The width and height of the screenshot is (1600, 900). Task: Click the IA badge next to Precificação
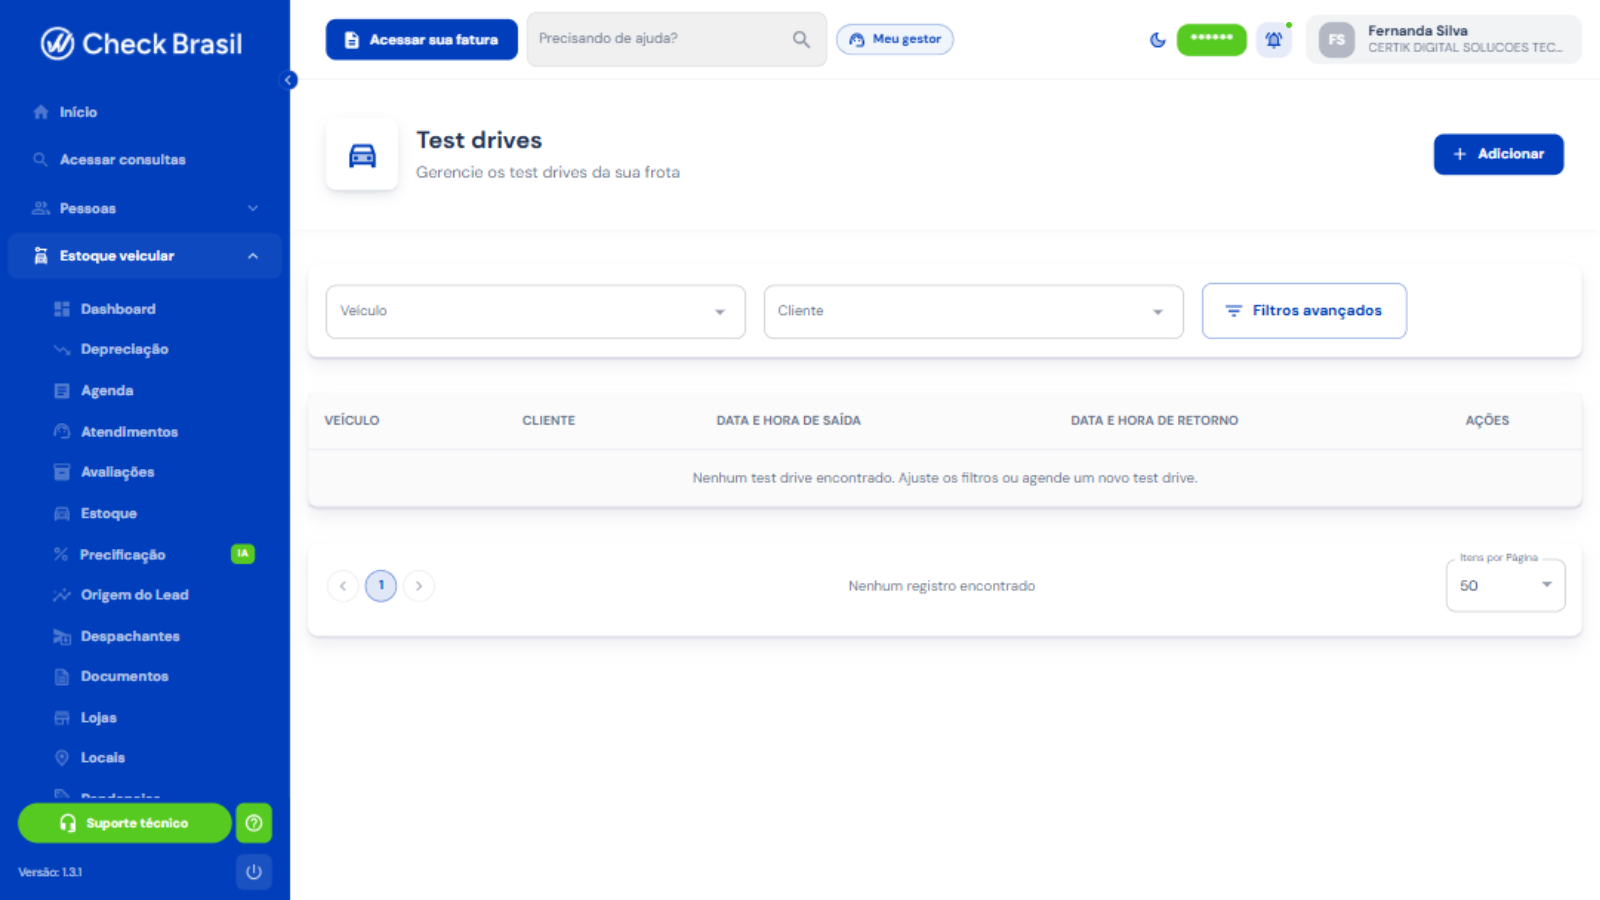coord(243,554)
